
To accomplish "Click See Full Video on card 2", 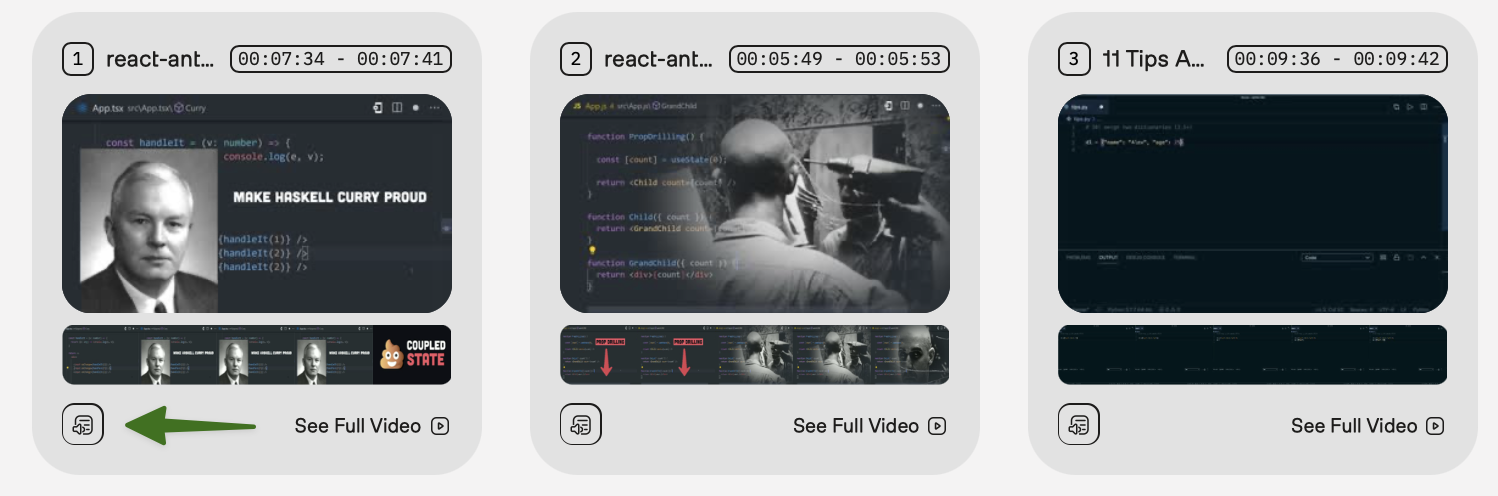I will coord(870,426).
